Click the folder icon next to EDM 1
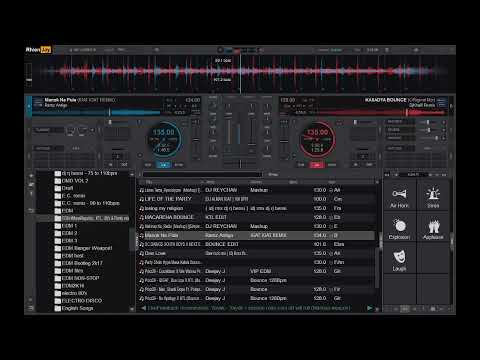480x360 pixels. tap(58, 226)
